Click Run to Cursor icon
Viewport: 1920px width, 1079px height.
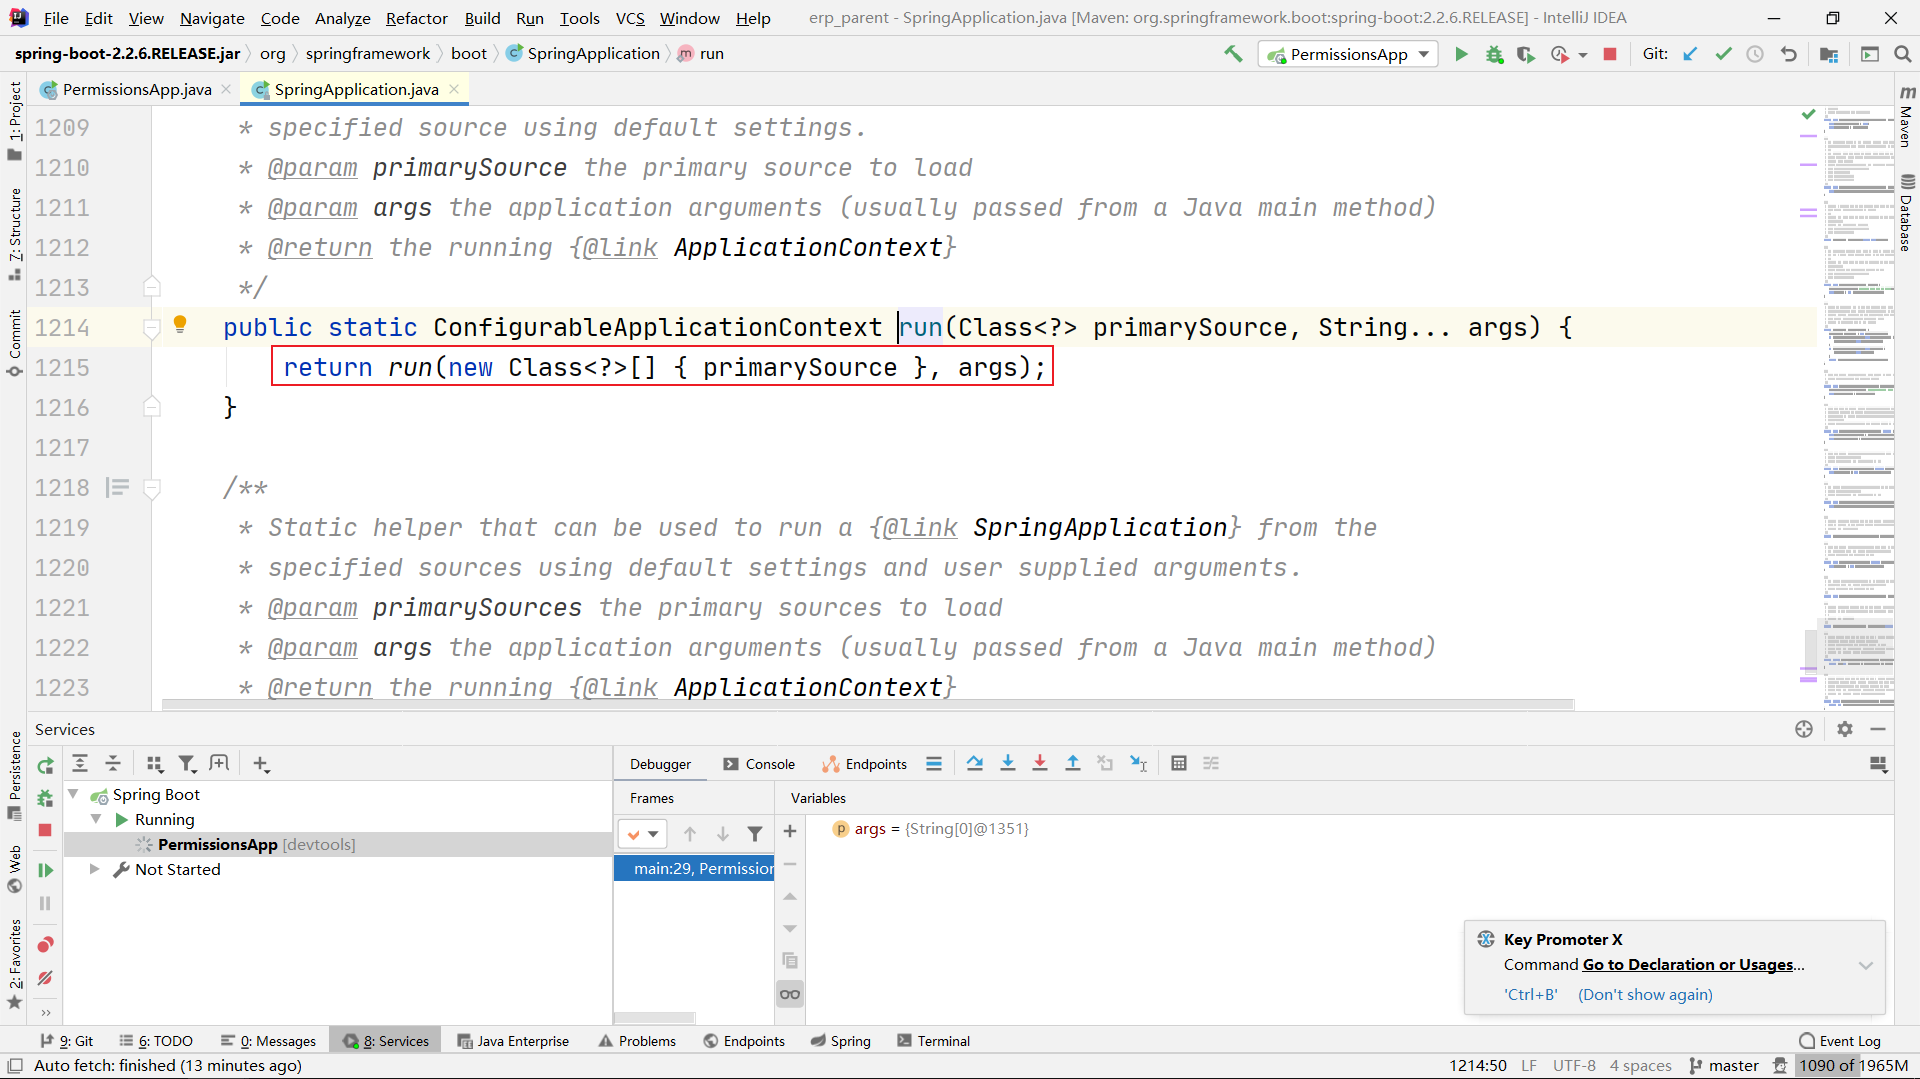pyautogui.click(x=1138, y=763)
